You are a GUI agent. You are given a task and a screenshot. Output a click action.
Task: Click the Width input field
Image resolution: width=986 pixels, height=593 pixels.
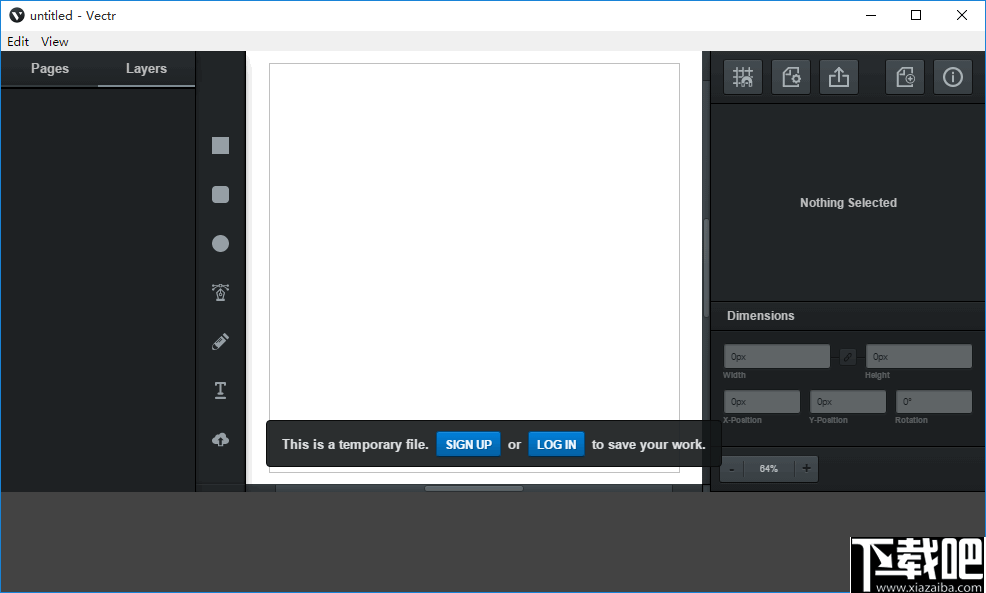[777, 357]
